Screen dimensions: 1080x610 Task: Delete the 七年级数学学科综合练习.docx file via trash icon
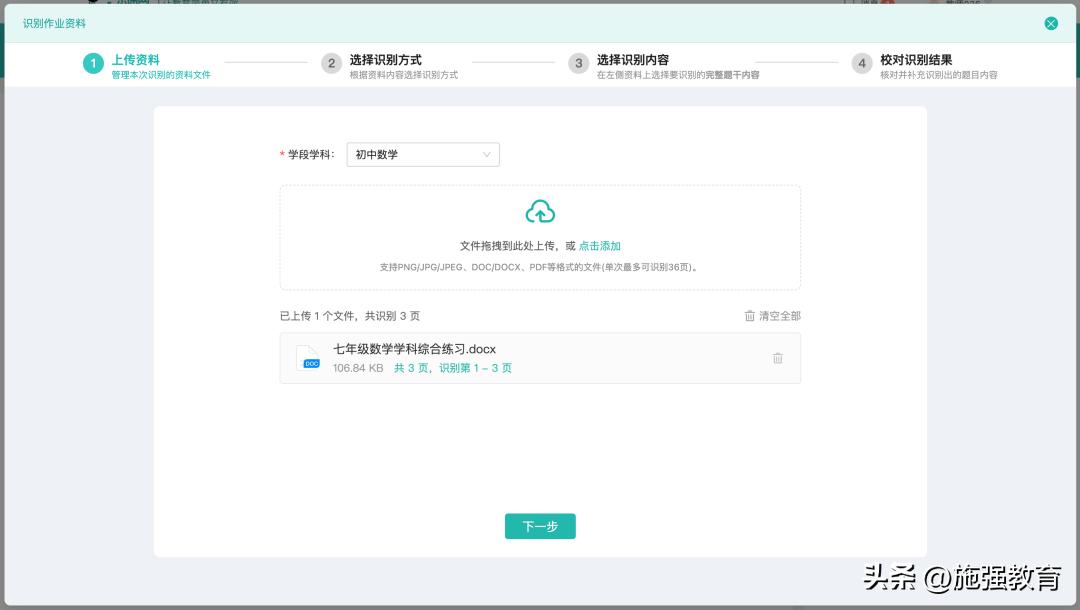[778, 358]
